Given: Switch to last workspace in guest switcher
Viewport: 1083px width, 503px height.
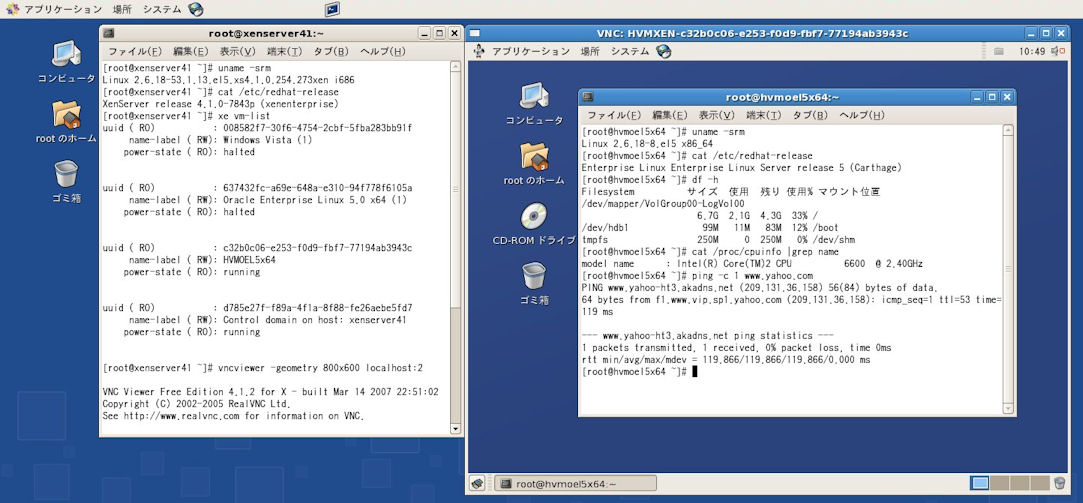Looking at the screenshot, I should (1039, 483).
